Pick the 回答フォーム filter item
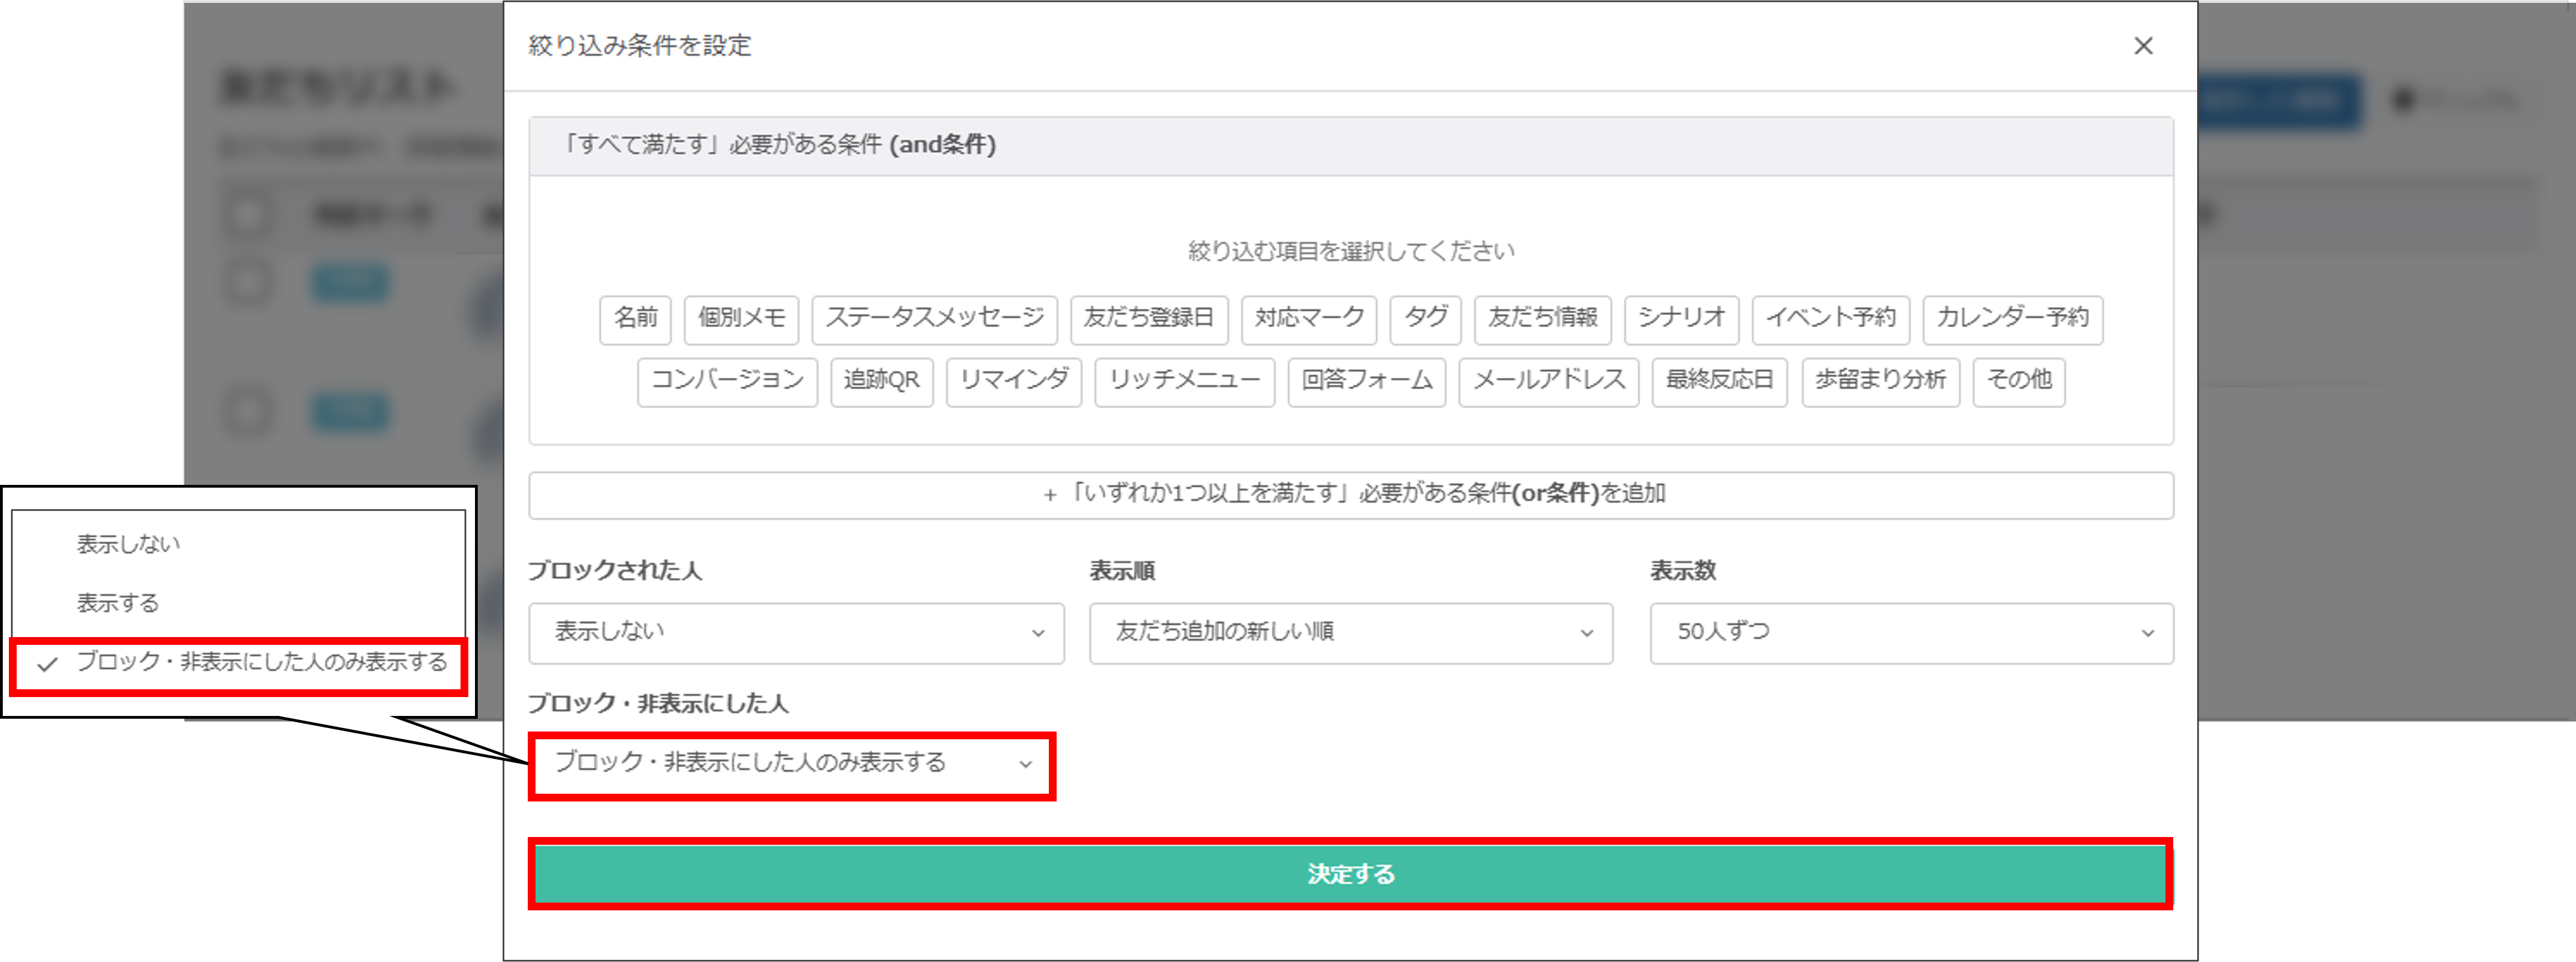2576x962 pixels. (1366, 381)
